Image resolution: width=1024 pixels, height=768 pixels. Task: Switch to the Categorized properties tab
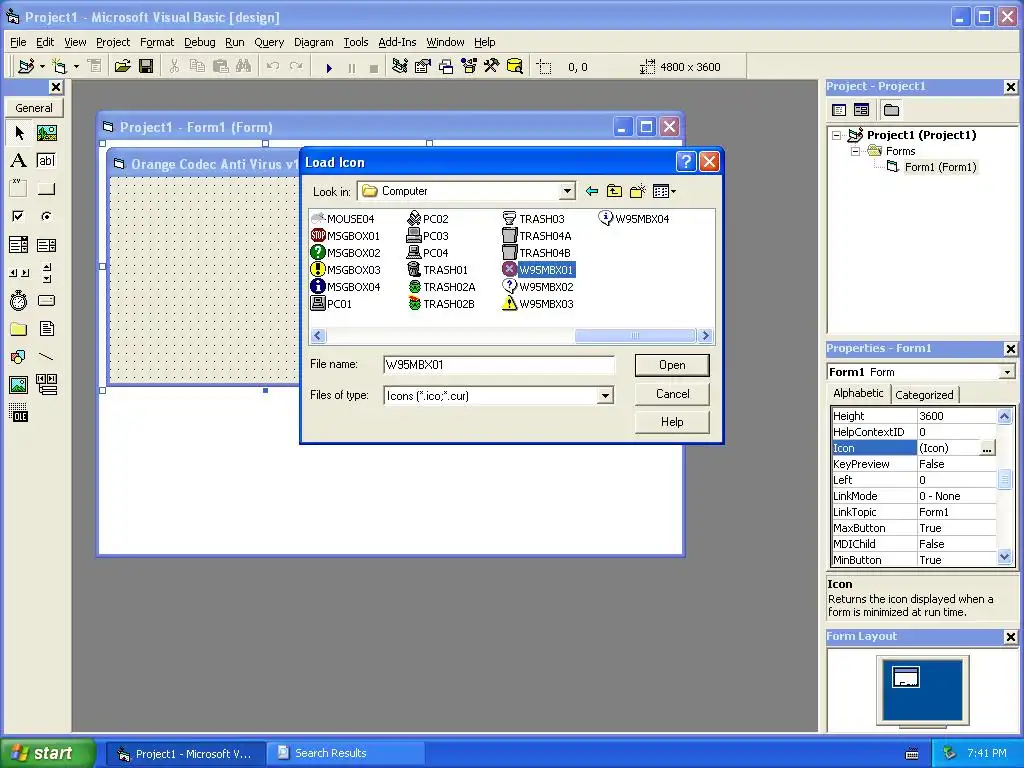(924, 394)
